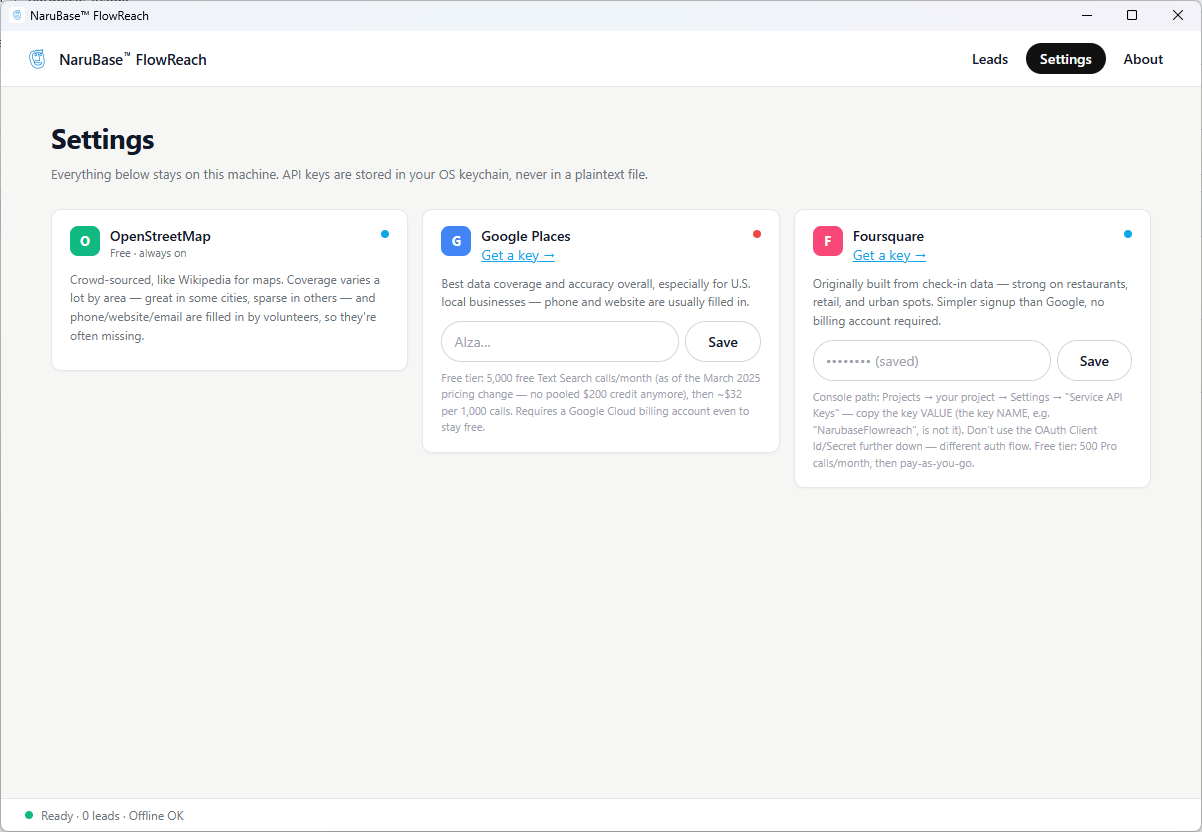1202x832 pixels.
Task: Focus the Foursquare saved key field
Action: pos(932,361)
